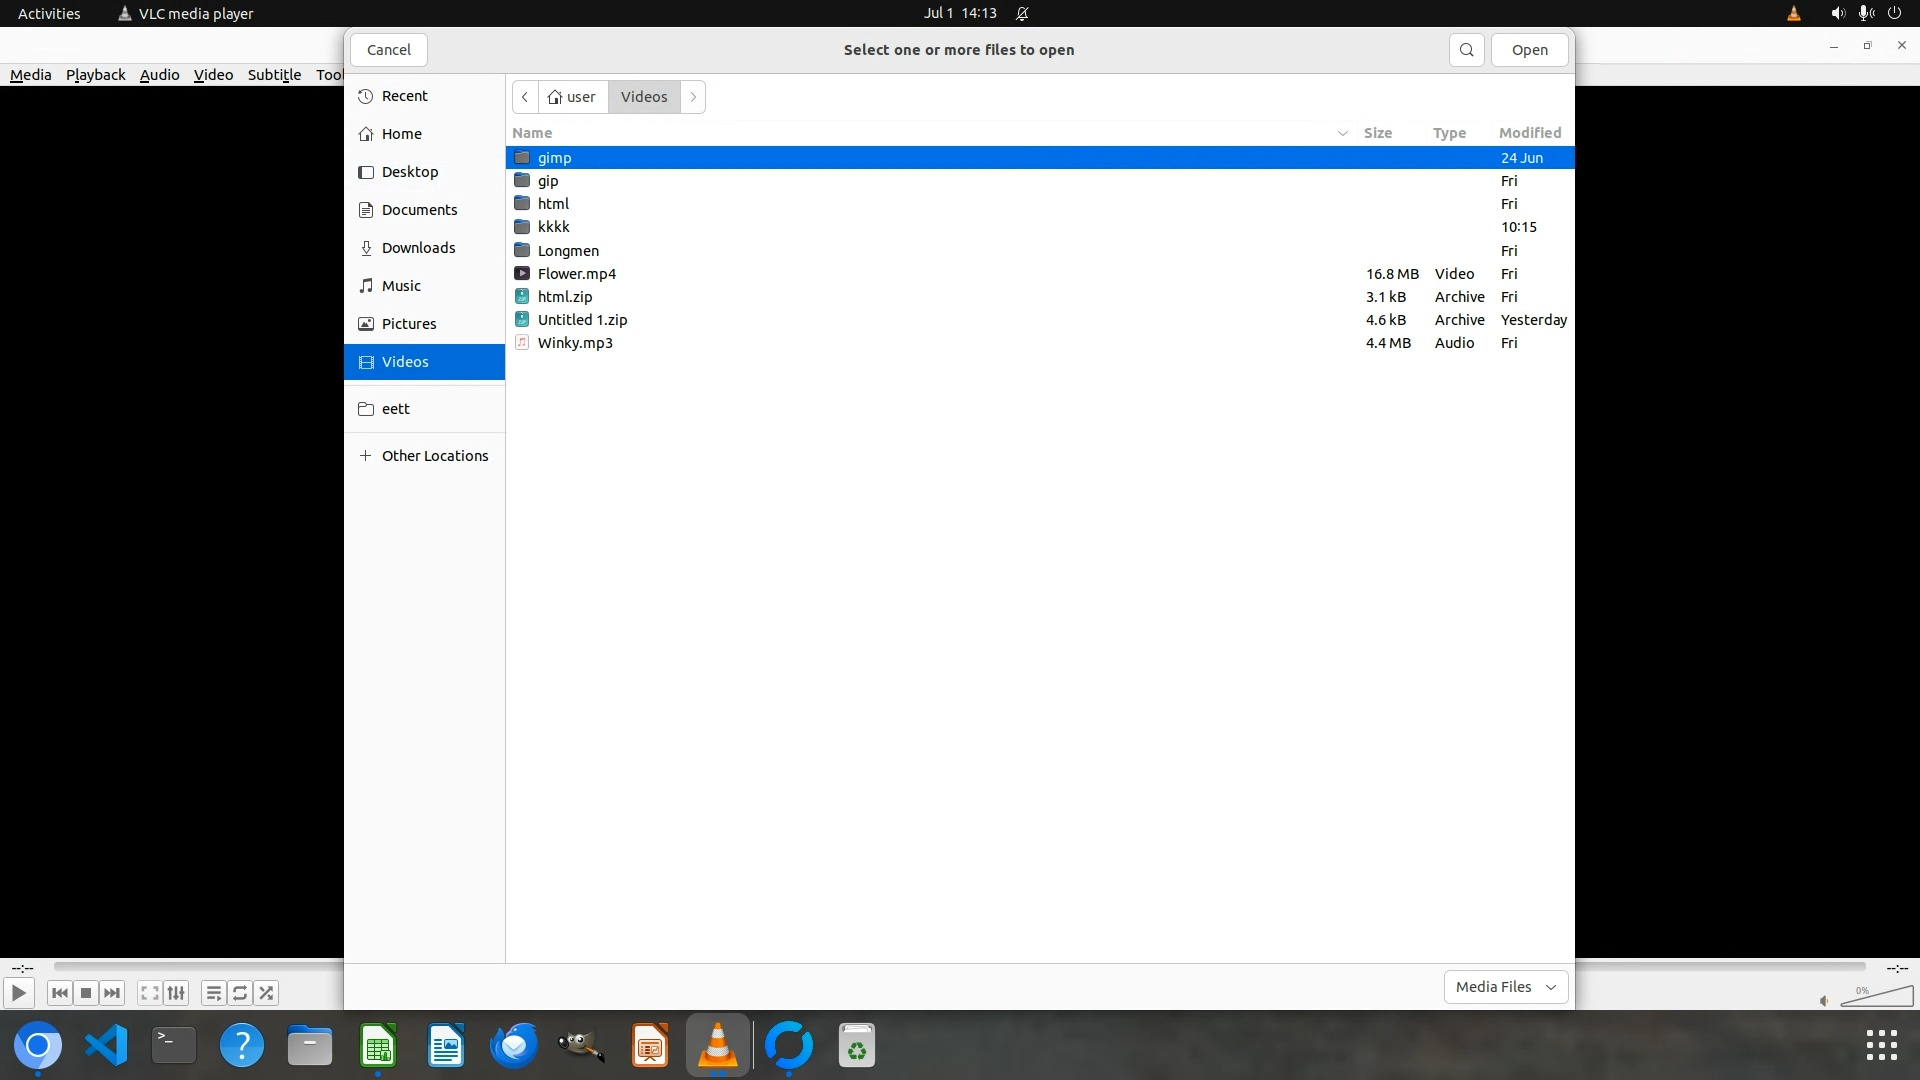Screen dimensions: 1920x1080
Task: Adjust the VLC volume slider
Action: click(x=1878, y=996)
